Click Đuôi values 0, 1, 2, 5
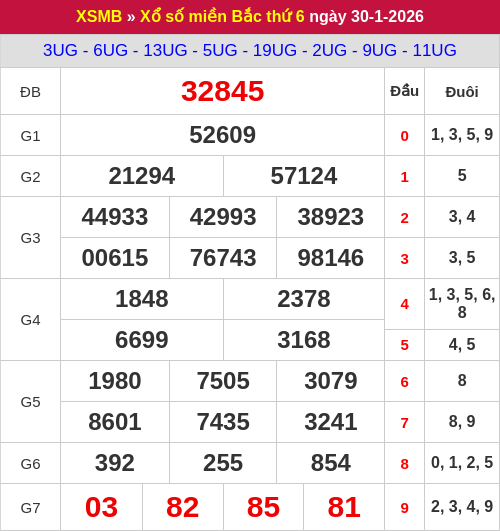Viewport: 500px width, 531px height. pos(462,463)
